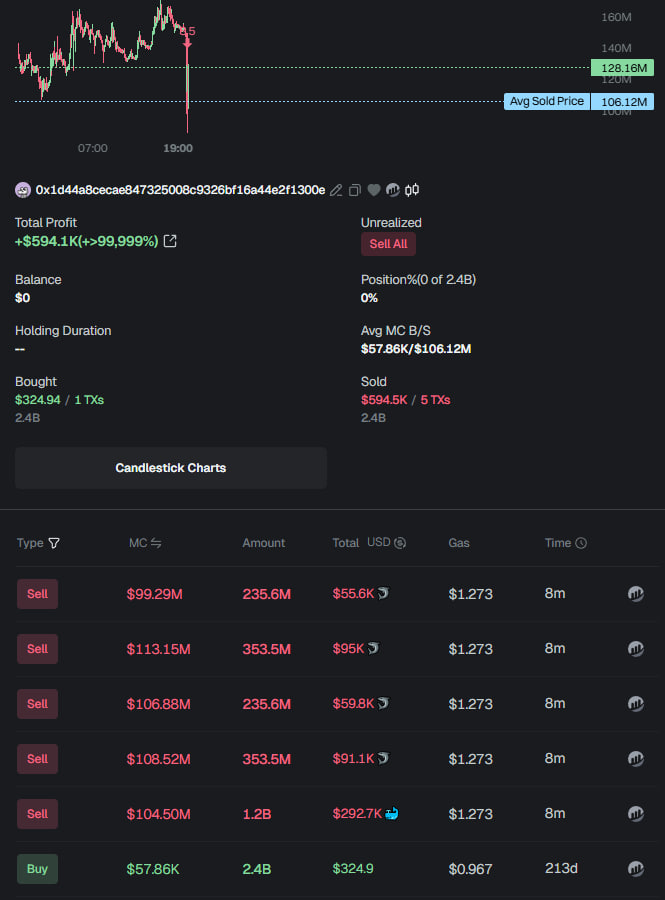Click the whale icon next to $292.7K total
This screenshot has width=665, height=900.
click(x=391, y=813)
